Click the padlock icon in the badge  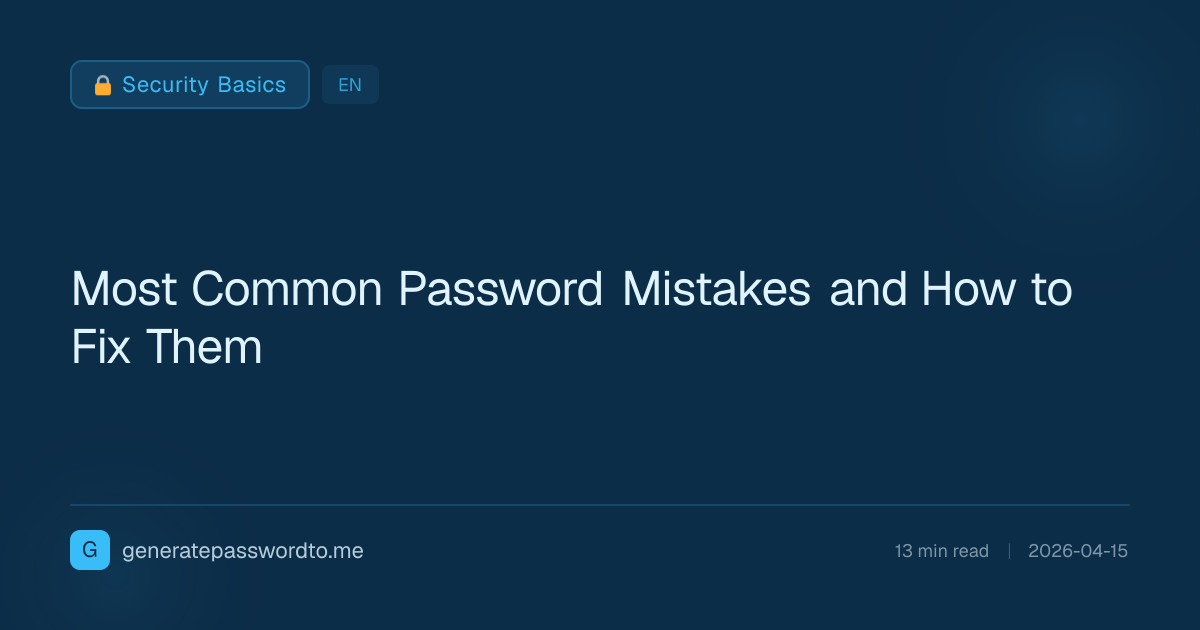coord(102,86)
